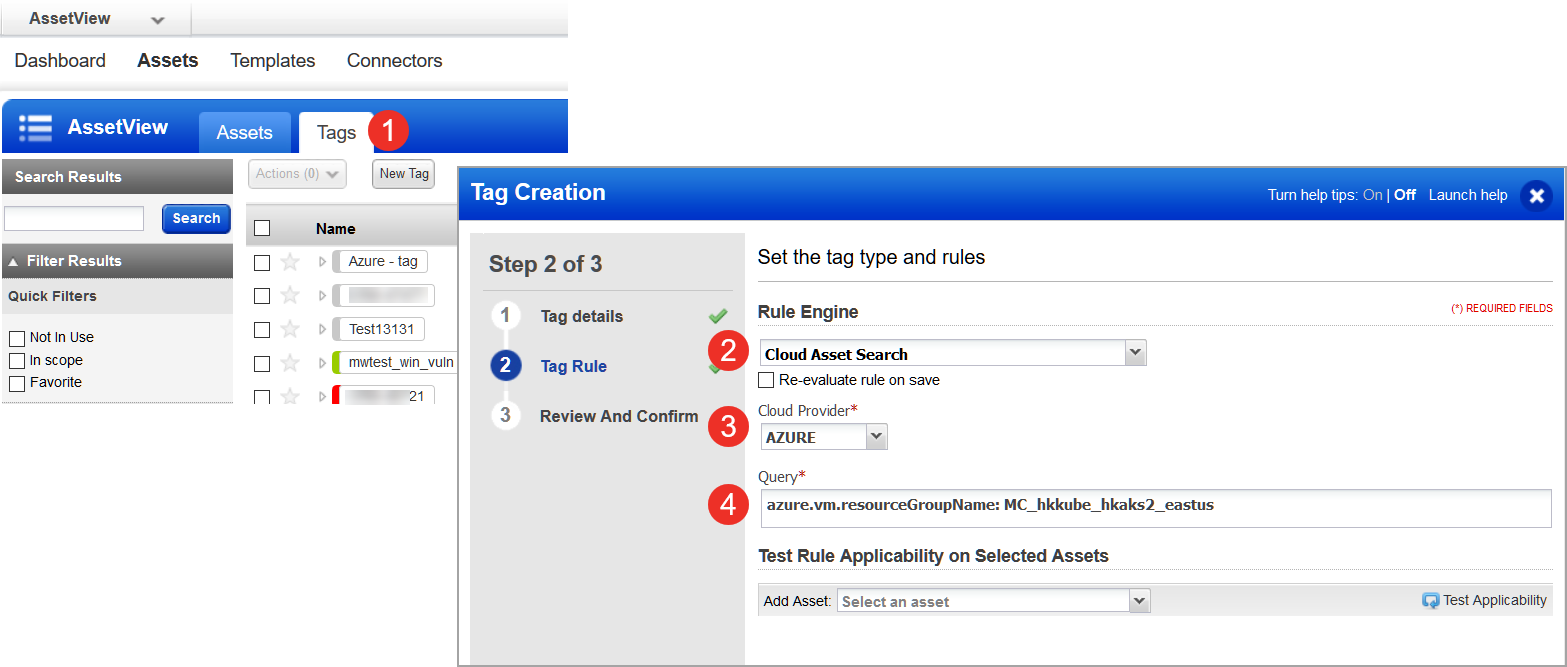1567x667 pixels.
Task: Select the step 1 "Tag details" circle
Action: coord(505,315)
